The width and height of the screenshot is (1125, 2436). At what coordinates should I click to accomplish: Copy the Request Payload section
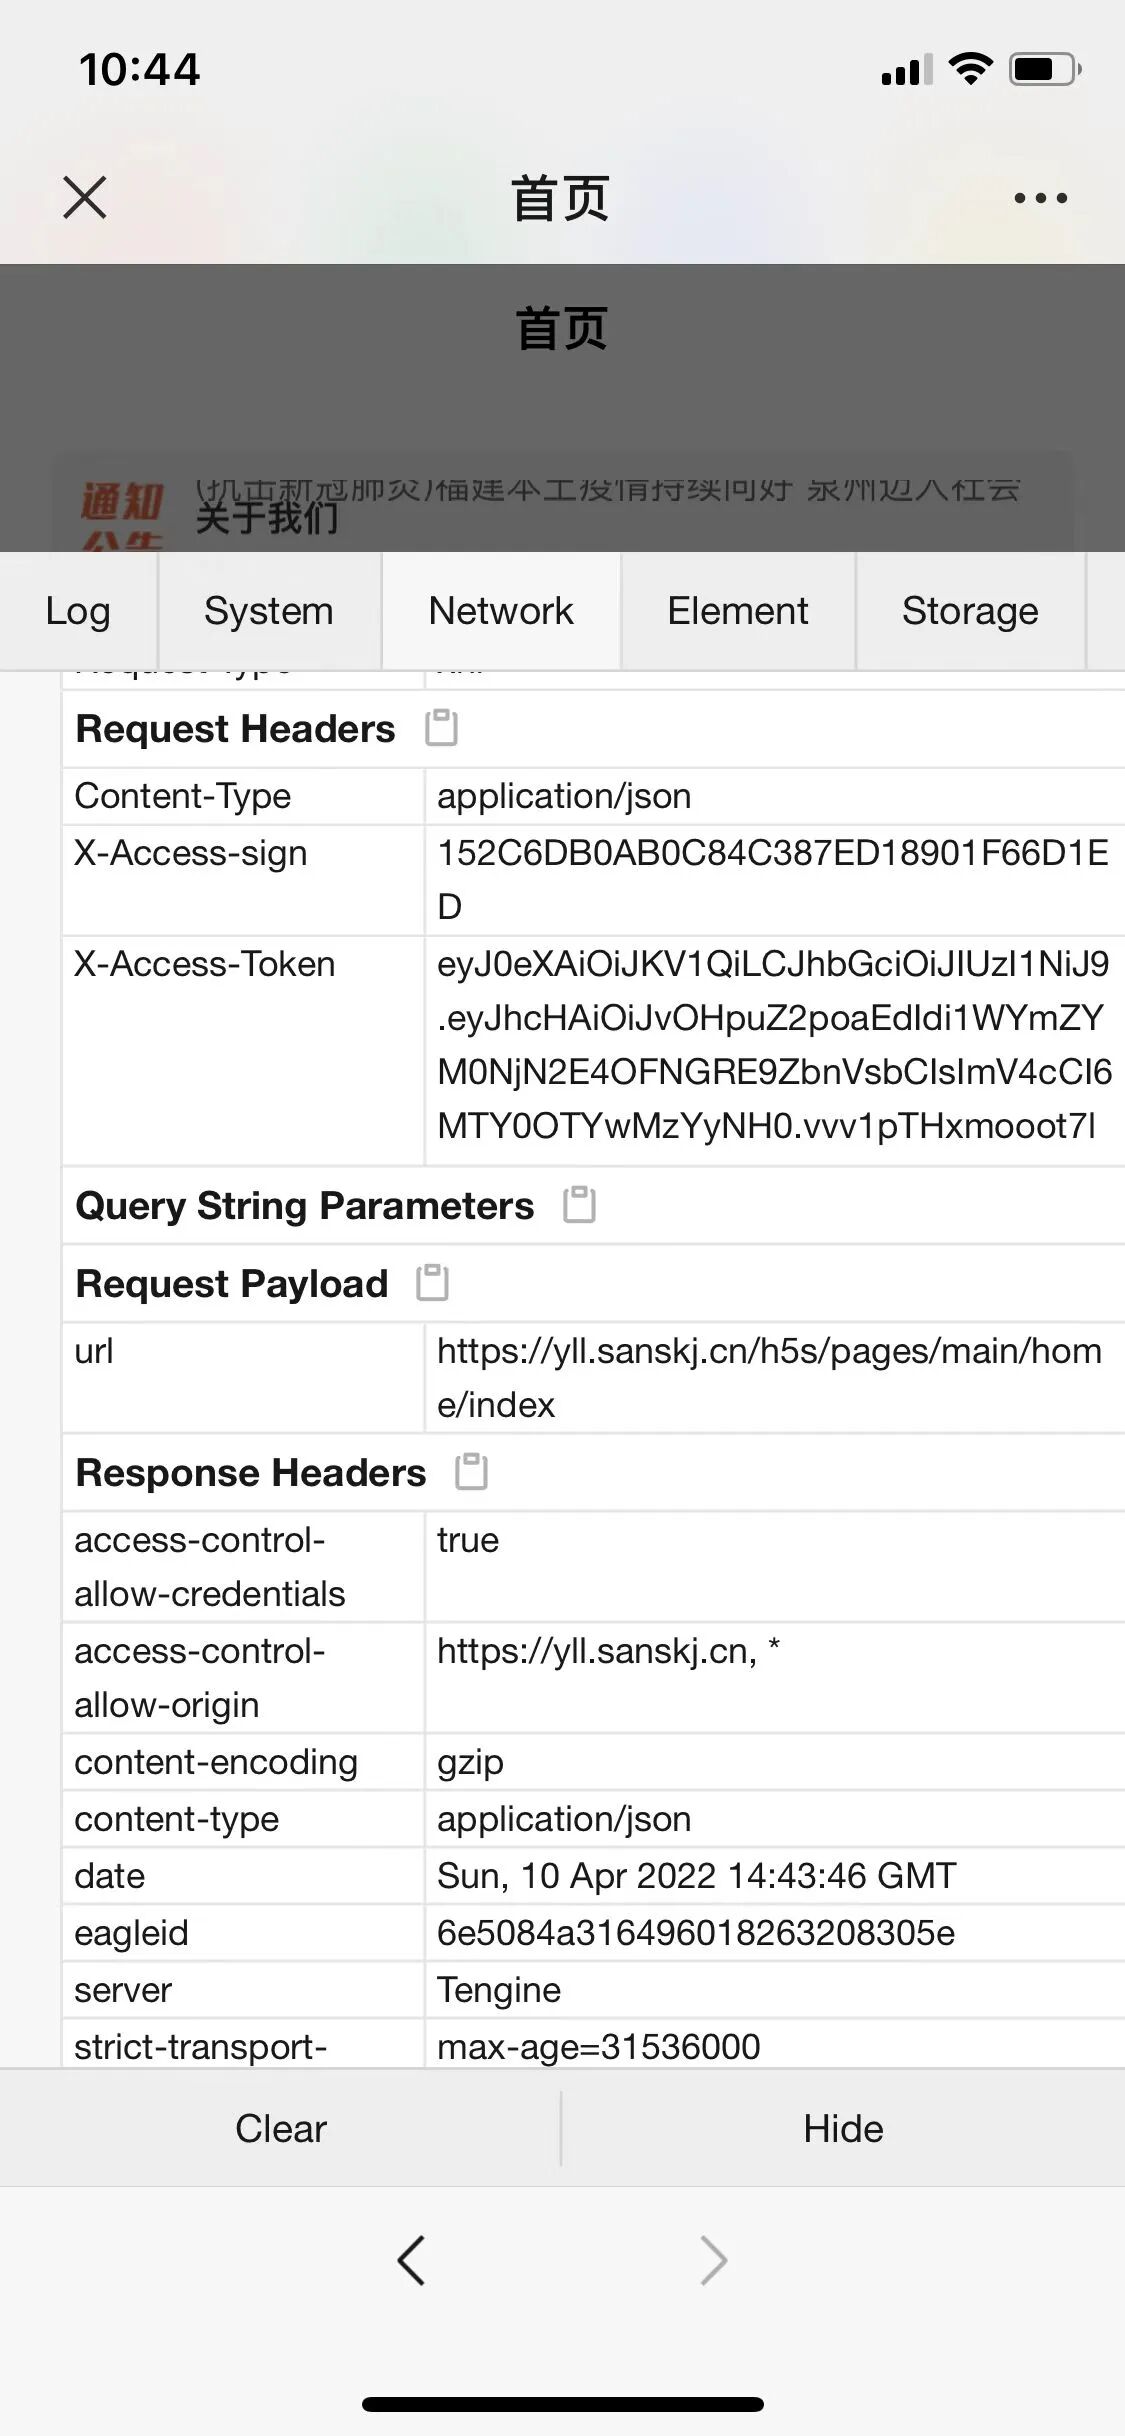coord(432,1283)
